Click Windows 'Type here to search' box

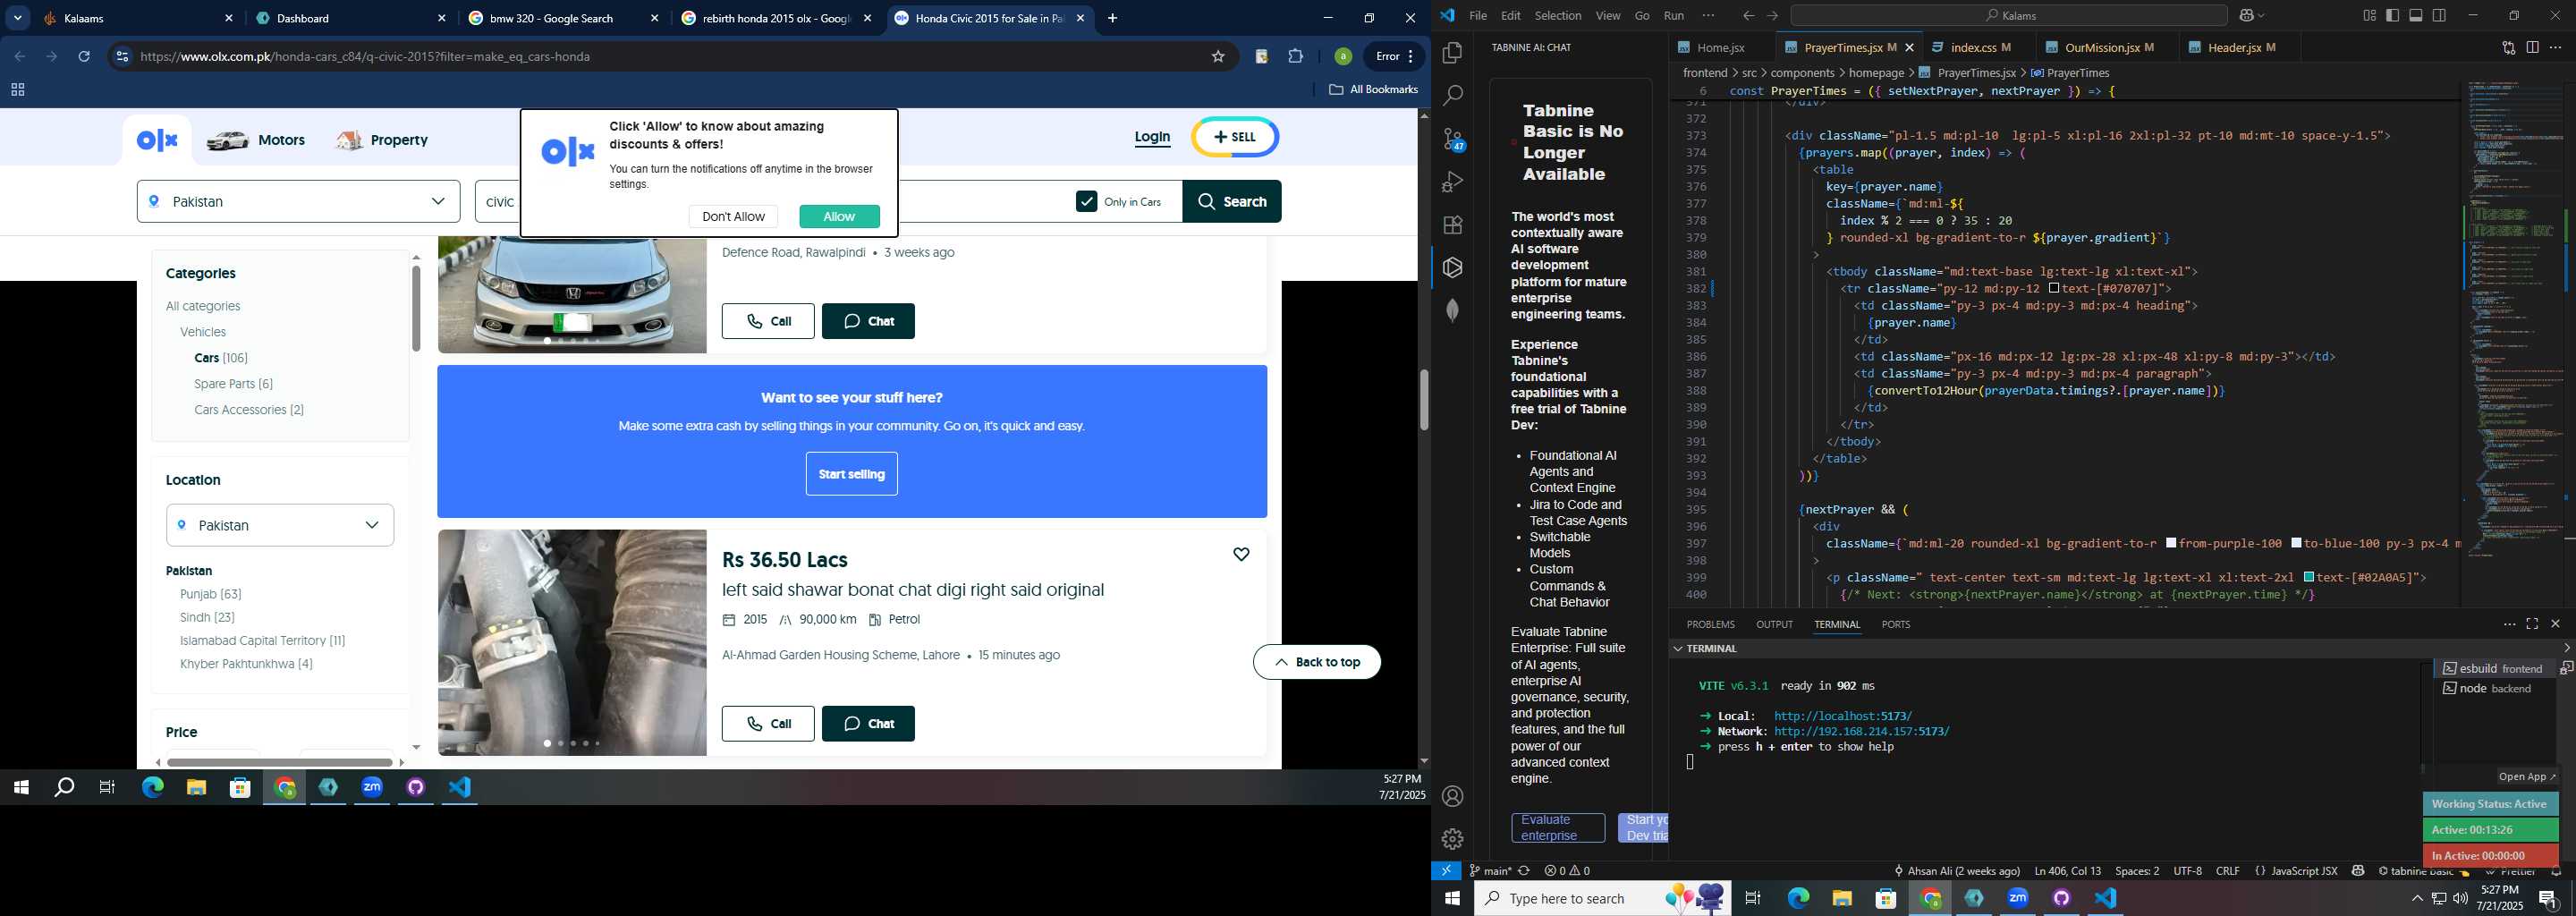pos(1601,898)
